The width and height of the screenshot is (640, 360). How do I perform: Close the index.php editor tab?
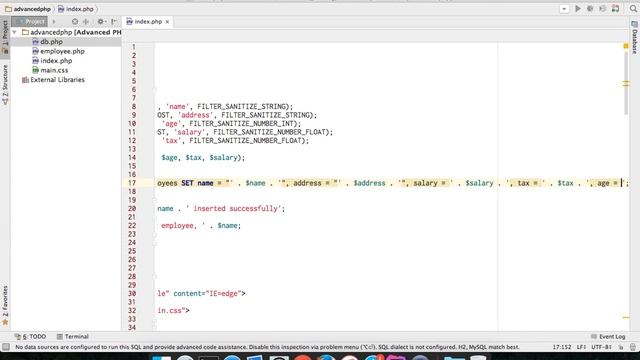pyautogui.click(x=167, y=22)
